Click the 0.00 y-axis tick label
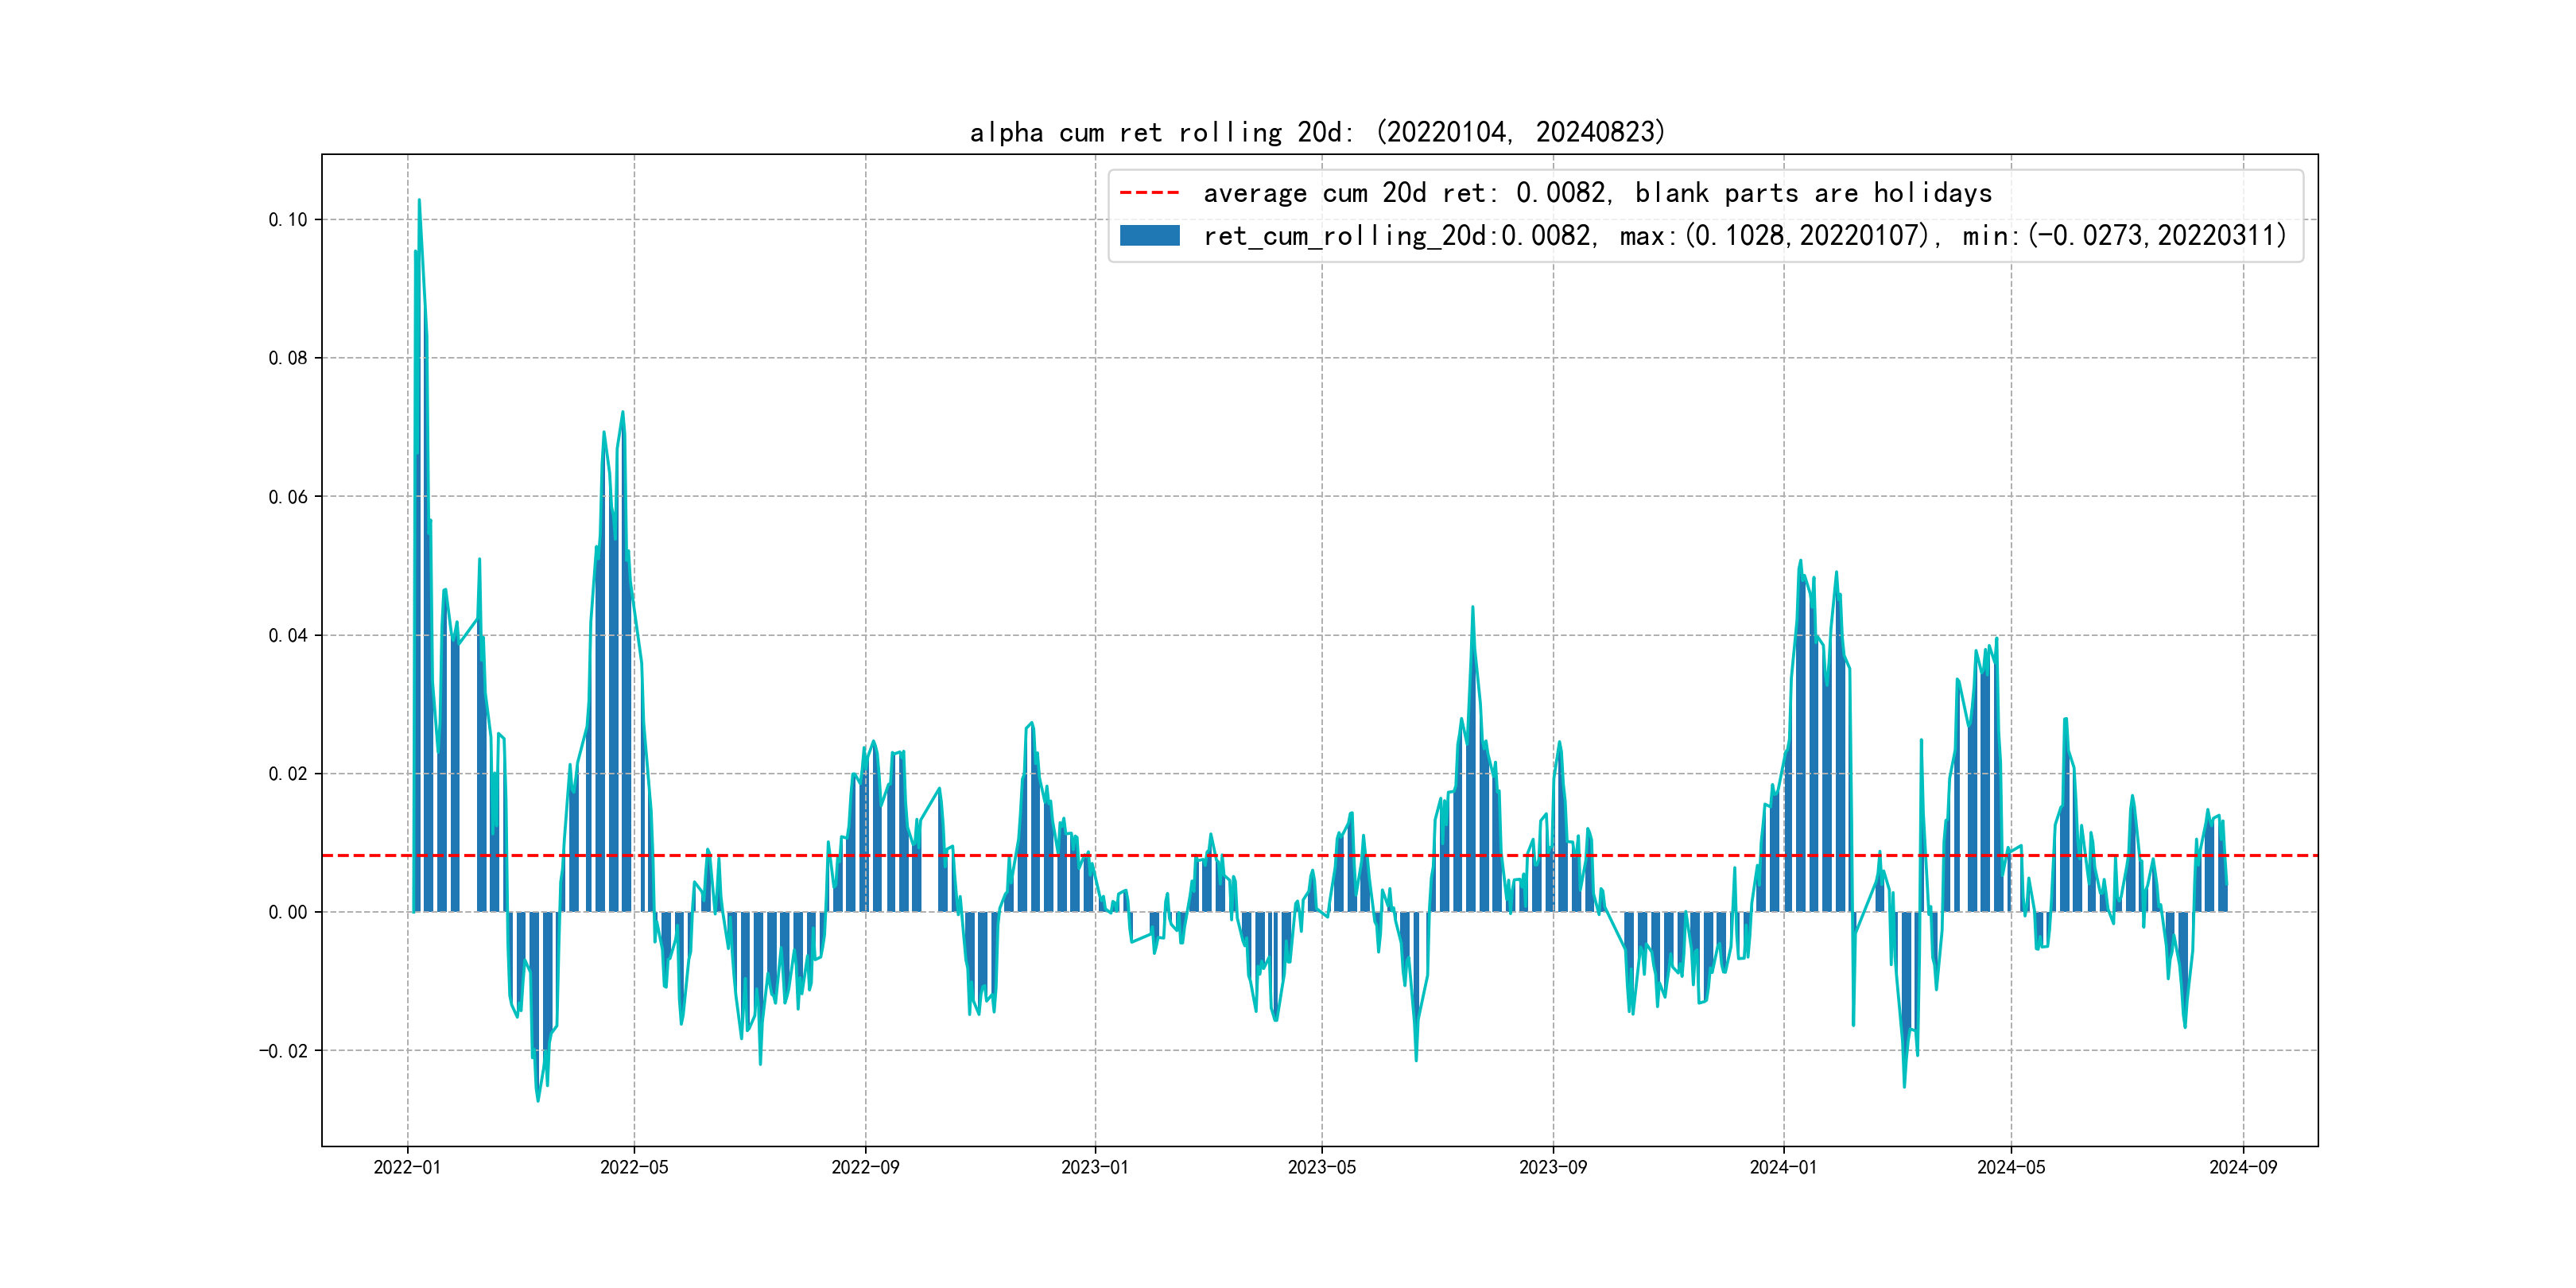2576x1288 pixels. pyautogui.click(x=287, y=912)
